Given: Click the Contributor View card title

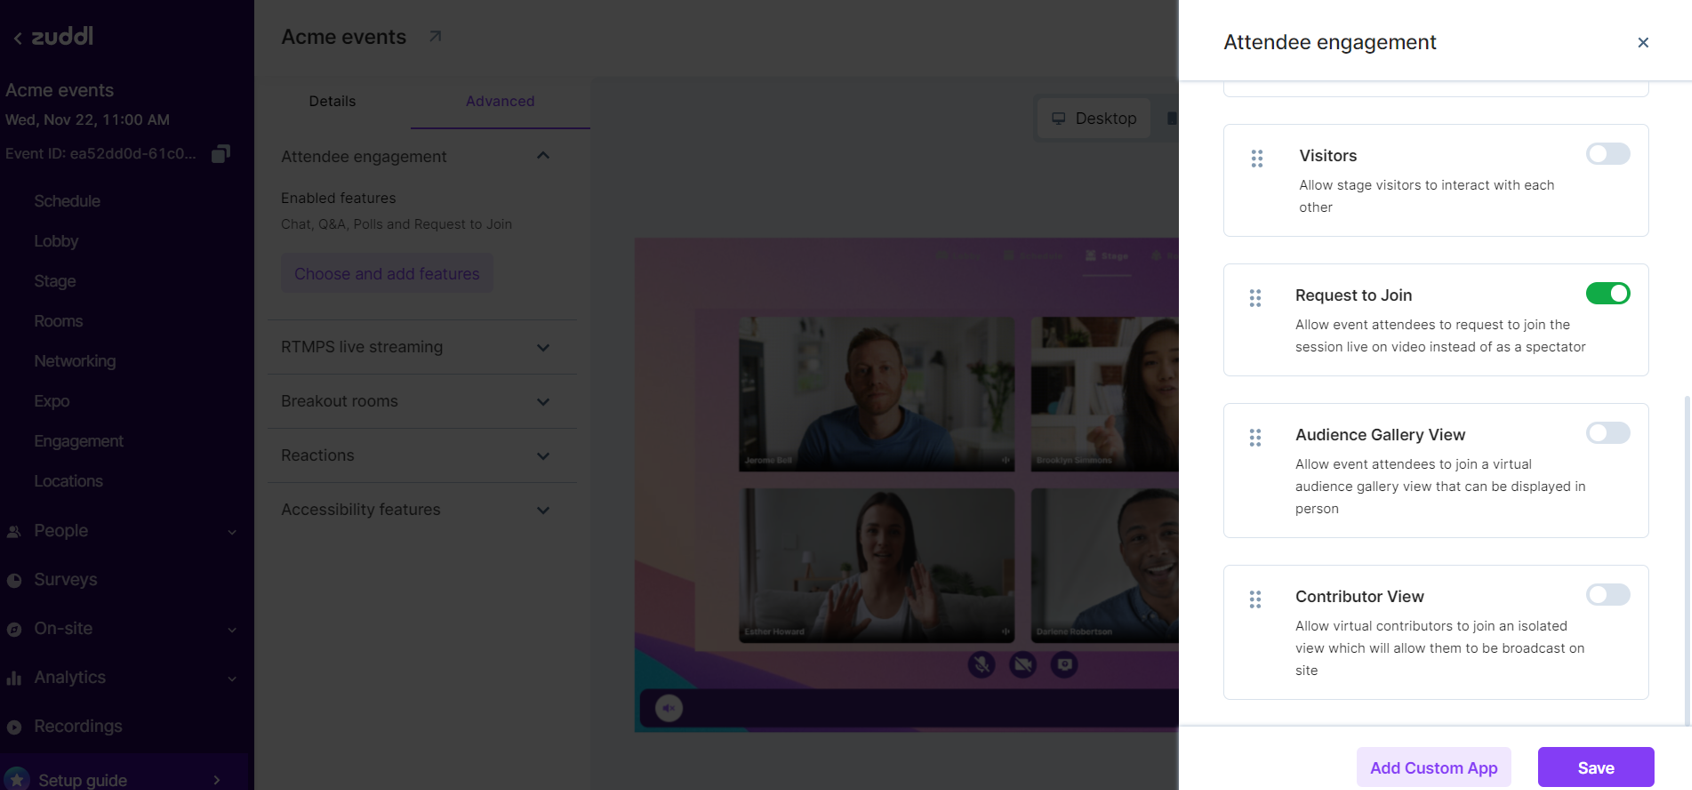Looking at the screenshot, I should point(1359,597).
